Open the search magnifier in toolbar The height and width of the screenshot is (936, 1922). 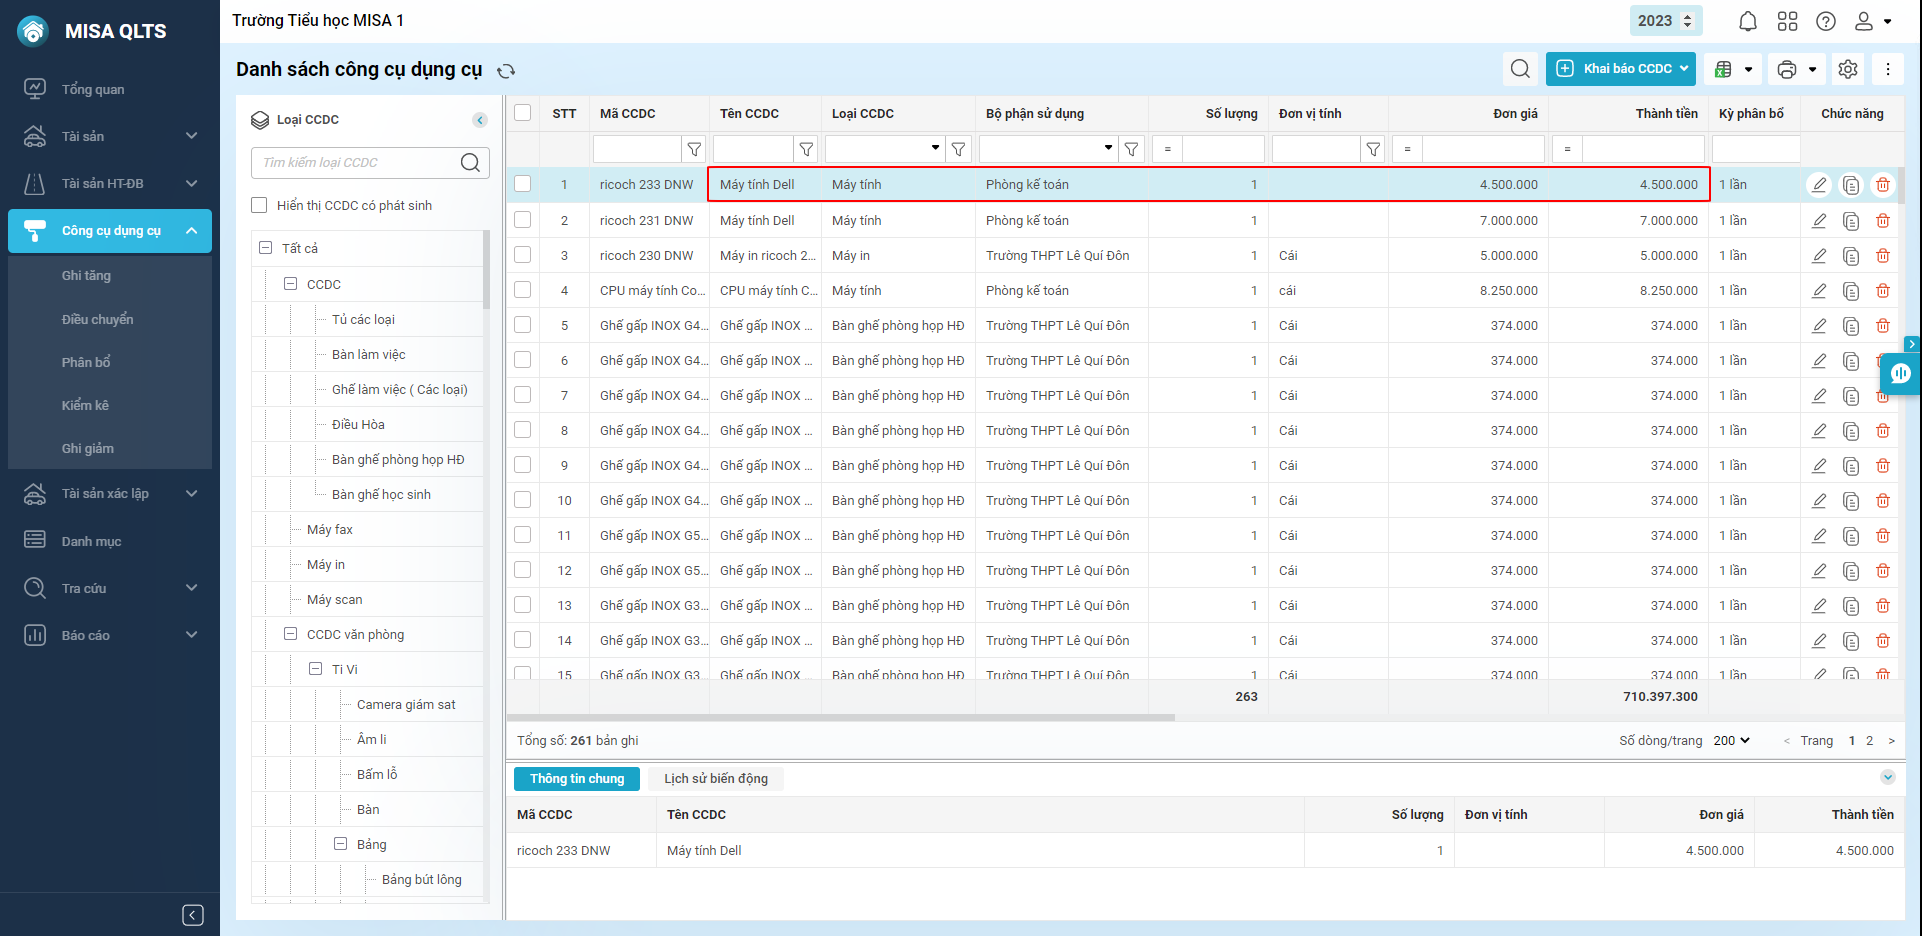coord(1520,69)
